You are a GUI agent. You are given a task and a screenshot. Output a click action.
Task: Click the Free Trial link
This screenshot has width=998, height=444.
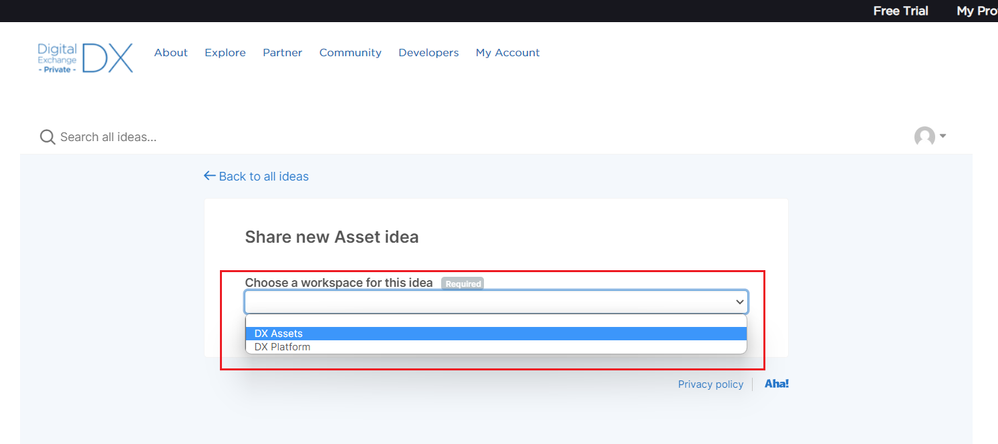pyautogui.click(x=901, y=11)
